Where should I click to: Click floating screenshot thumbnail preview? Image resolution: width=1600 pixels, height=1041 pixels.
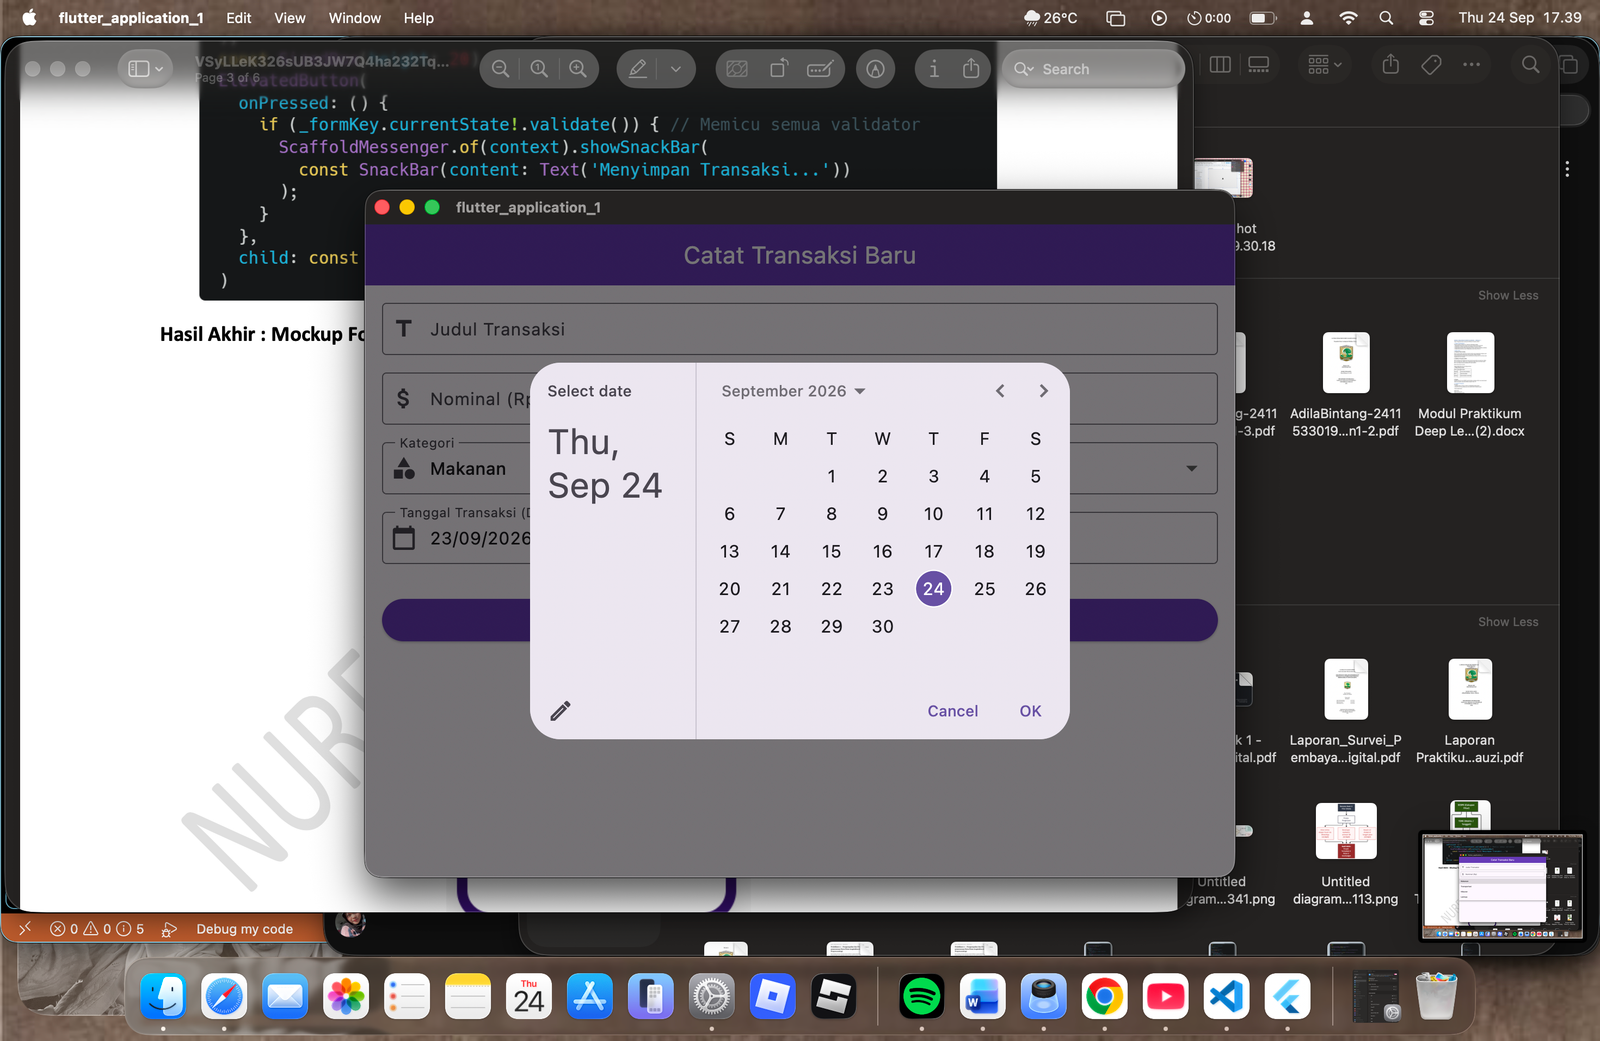coord(1502,886)
